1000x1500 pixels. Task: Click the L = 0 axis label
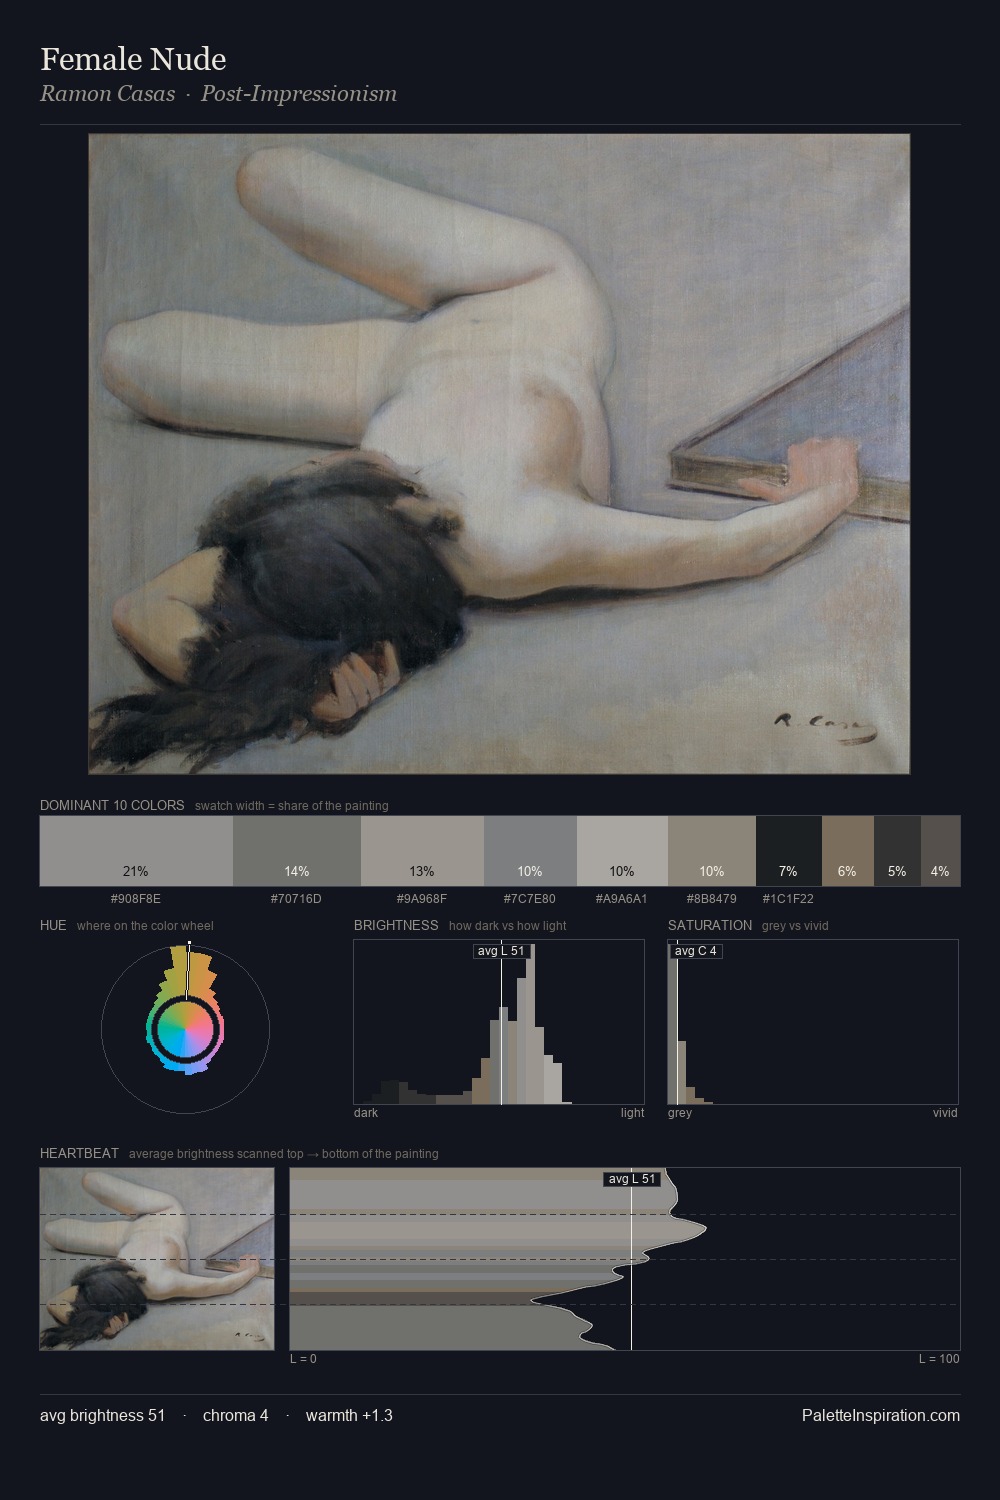(x=303, y=1359)
